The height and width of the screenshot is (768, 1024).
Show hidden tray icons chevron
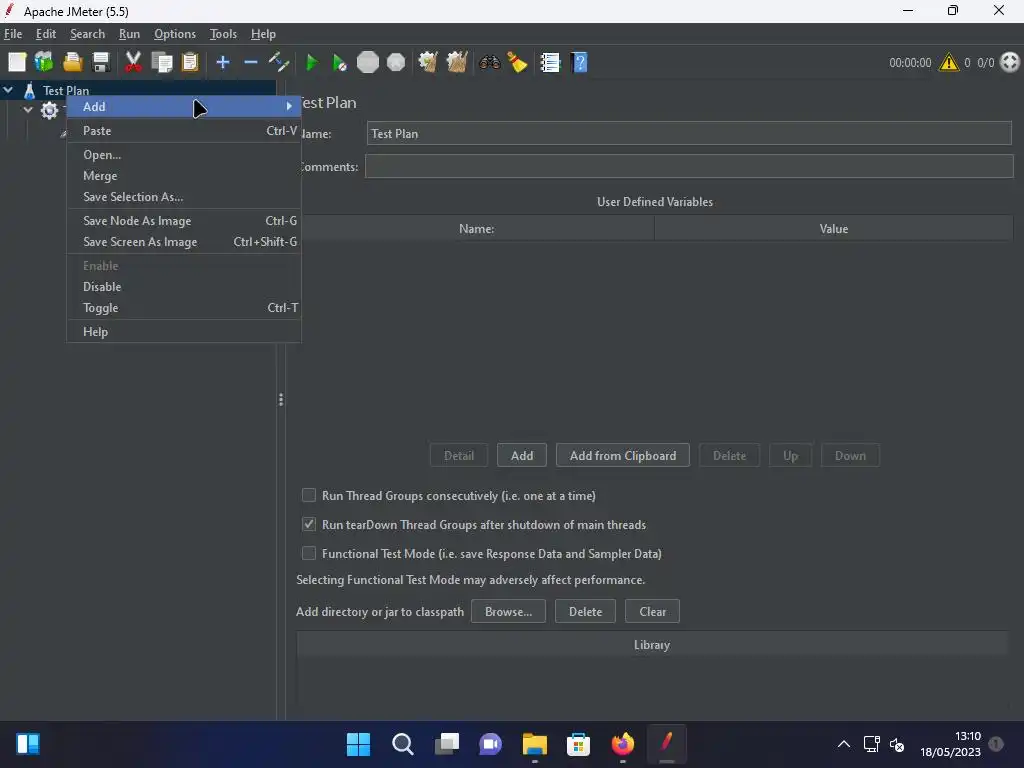pos(844,744)
